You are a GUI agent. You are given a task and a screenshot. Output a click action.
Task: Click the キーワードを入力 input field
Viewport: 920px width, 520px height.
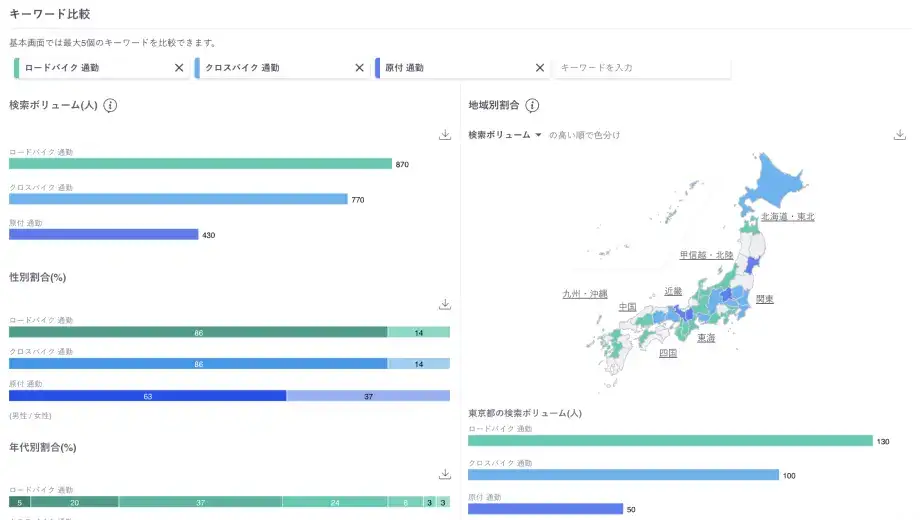point(642,68)
